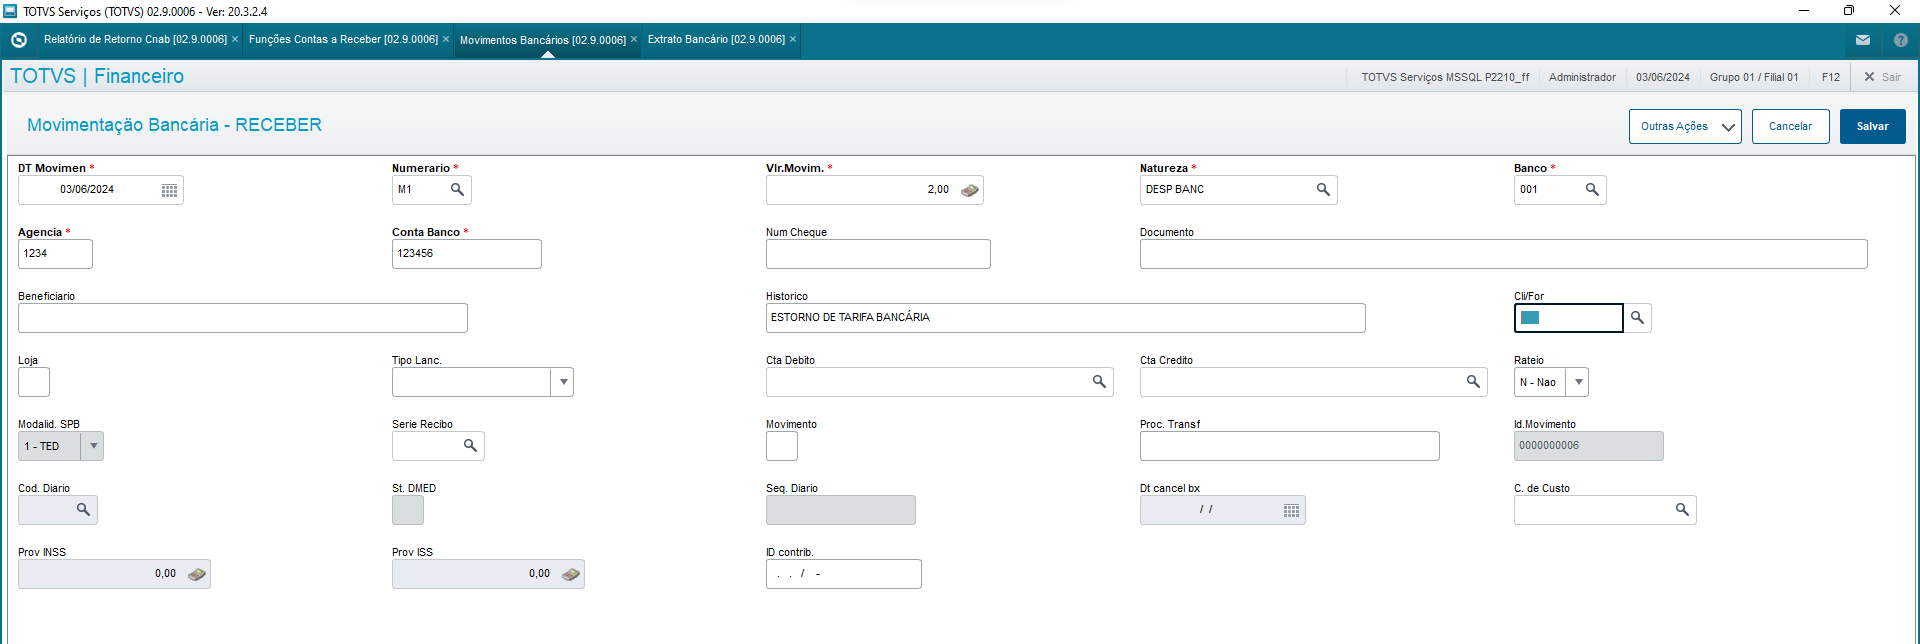This screenshot has width=1920, height=644.
Task: Switch to Extrato Bancário tab
Action: [716, 39]
